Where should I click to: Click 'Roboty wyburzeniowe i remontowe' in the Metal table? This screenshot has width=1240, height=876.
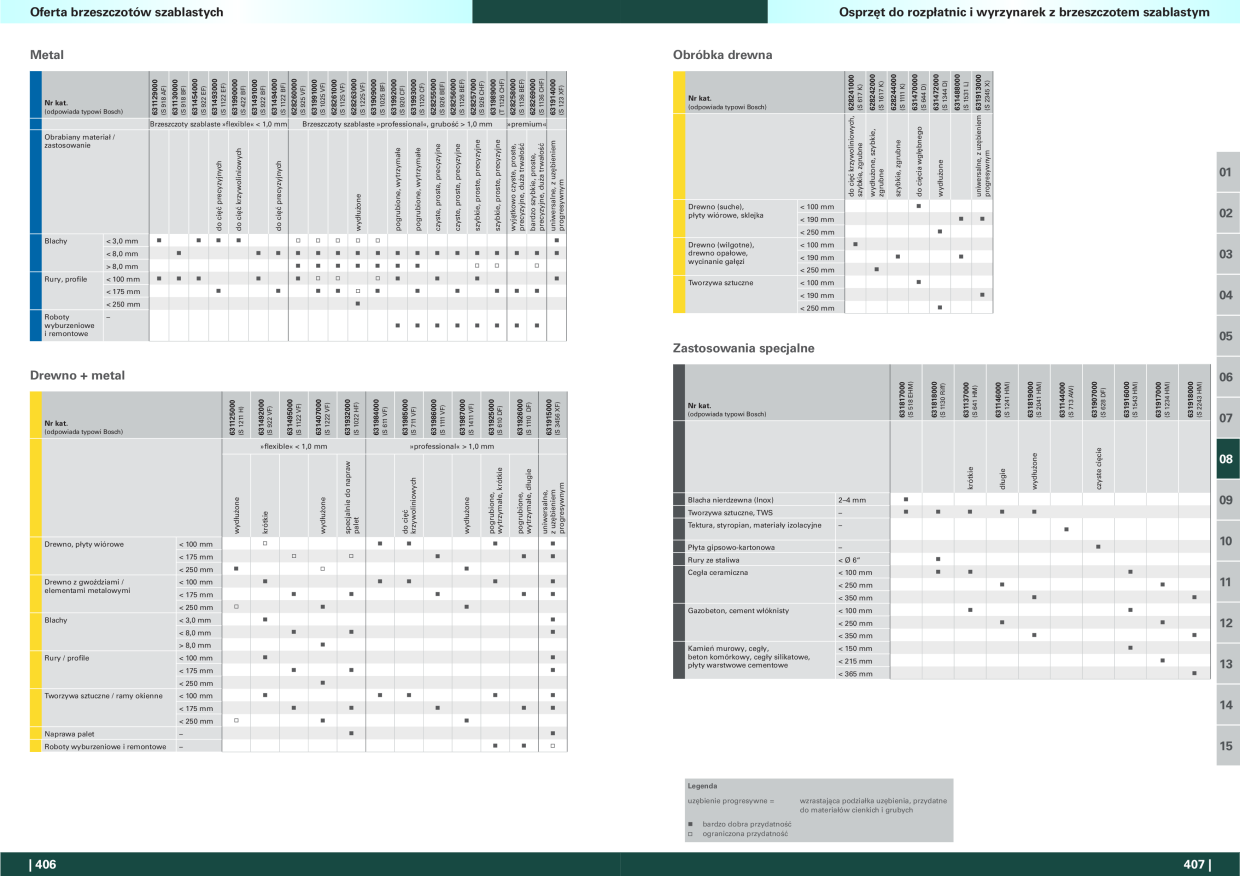[69, 325]
